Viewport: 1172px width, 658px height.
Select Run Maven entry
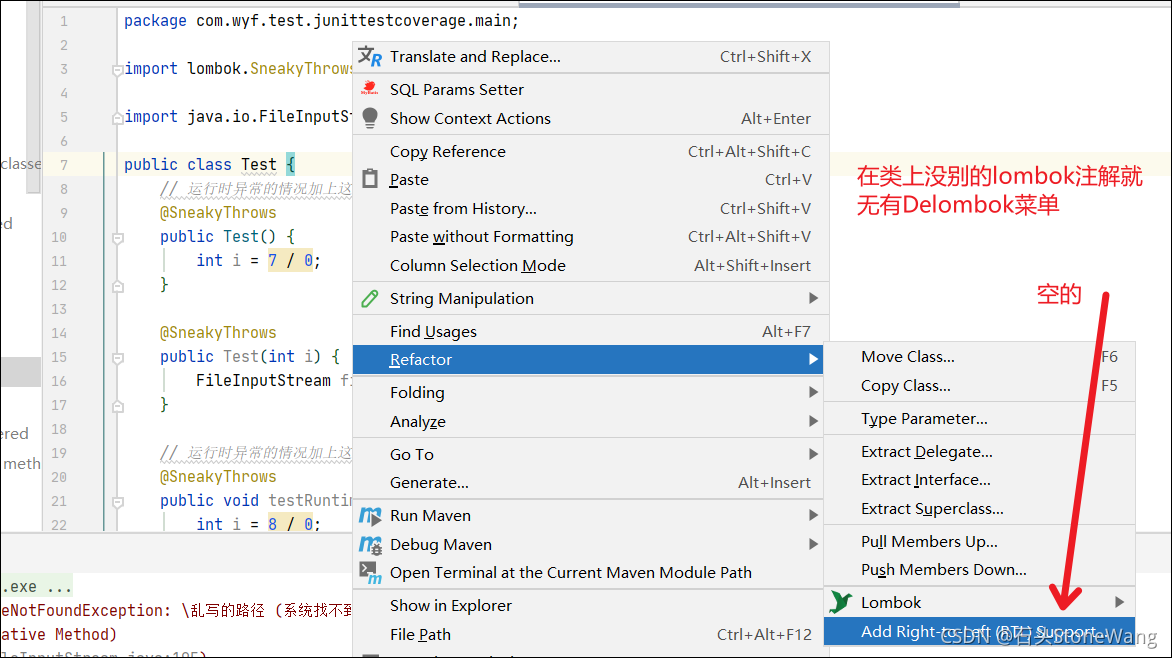[587, 515]
